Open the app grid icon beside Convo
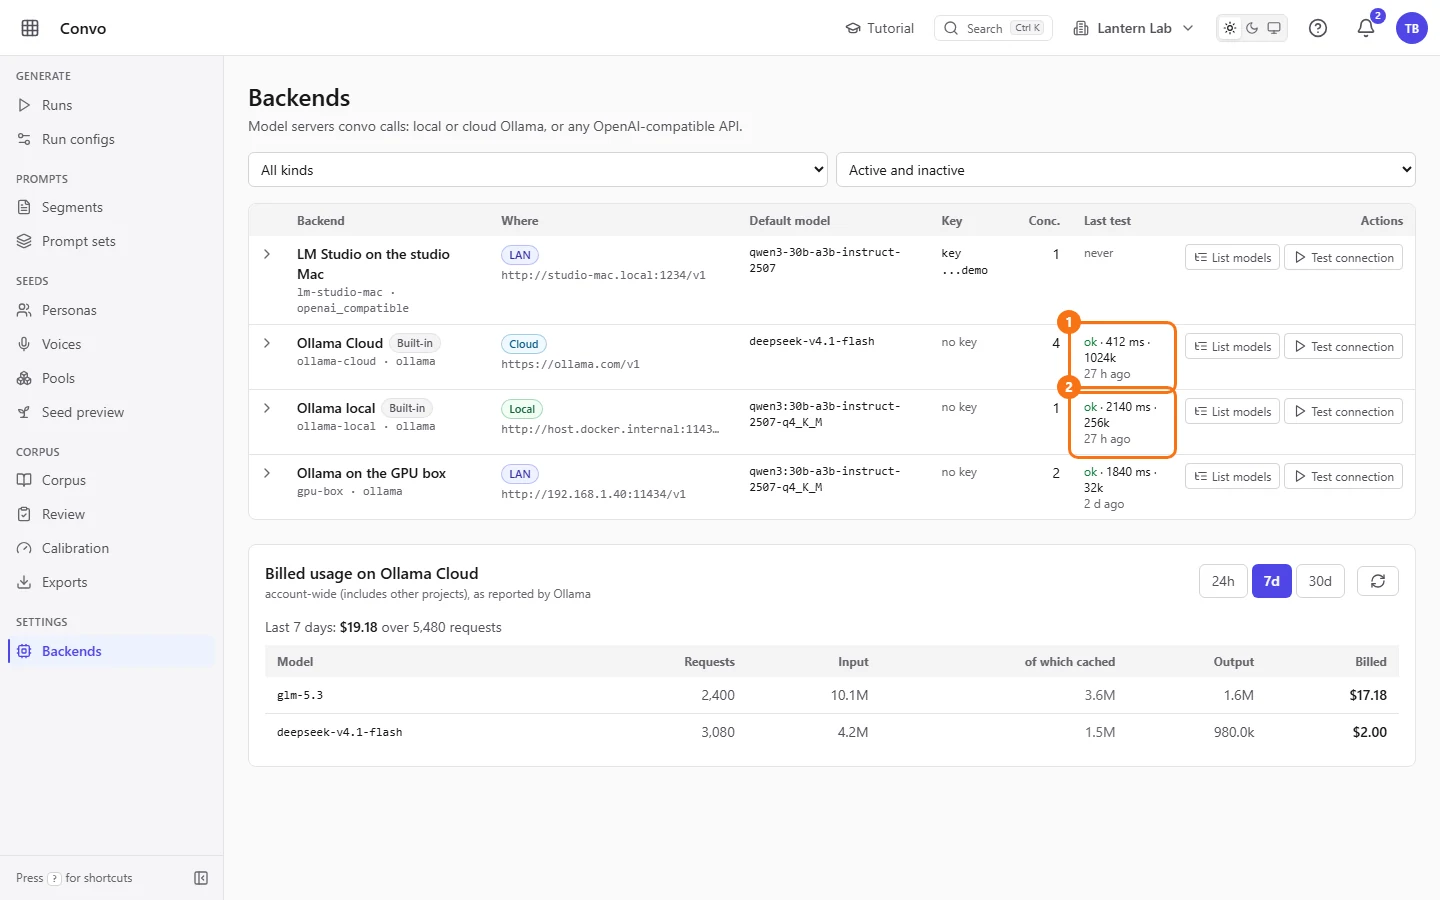This screenshot has height=900, width=1440. [x=30, y=28]
